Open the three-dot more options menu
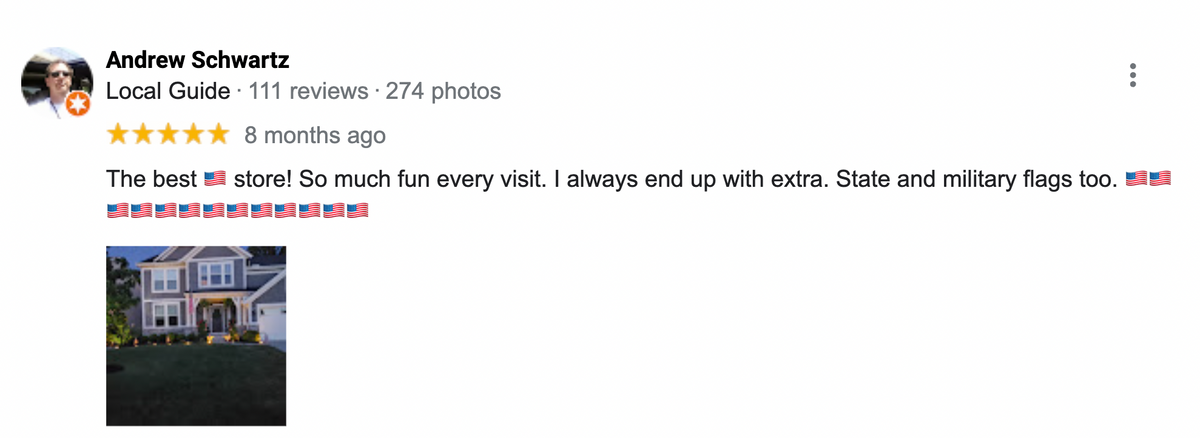 [x=1132, y=76]
